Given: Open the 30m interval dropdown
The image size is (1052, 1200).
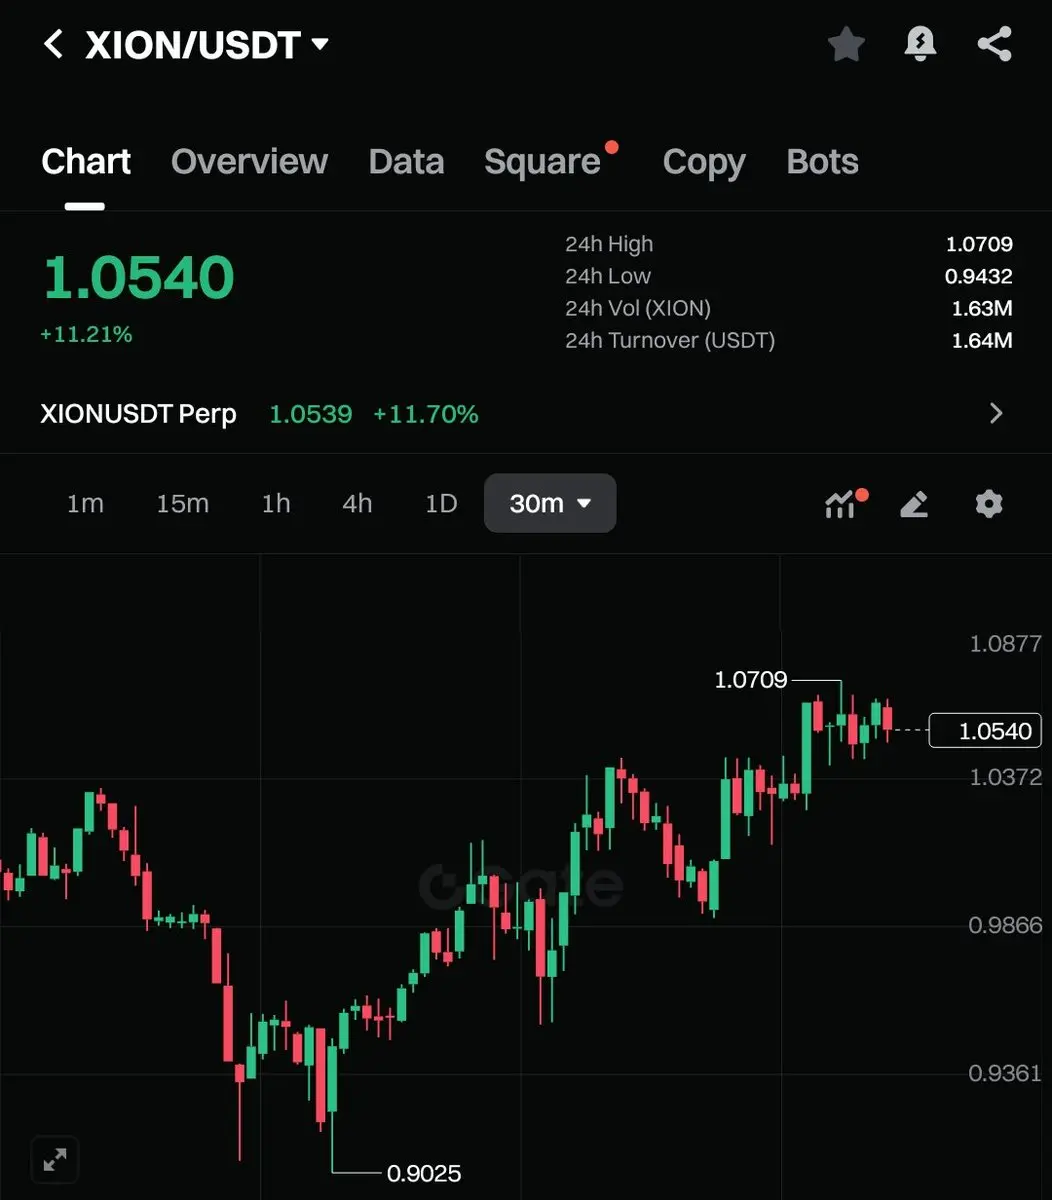Looking at the screenshot, I should [x=550, y=503].
